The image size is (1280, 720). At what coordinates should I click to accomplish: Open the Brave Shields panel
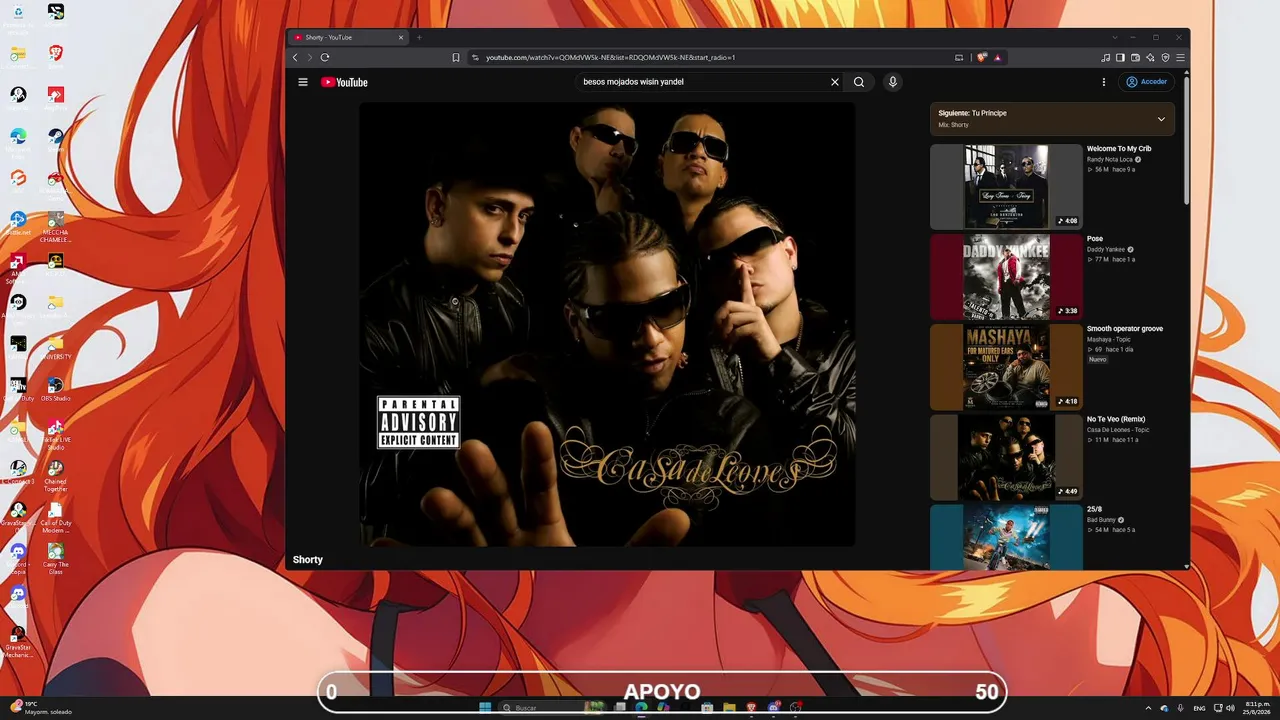pyautogui.click(x=982, y=58)
